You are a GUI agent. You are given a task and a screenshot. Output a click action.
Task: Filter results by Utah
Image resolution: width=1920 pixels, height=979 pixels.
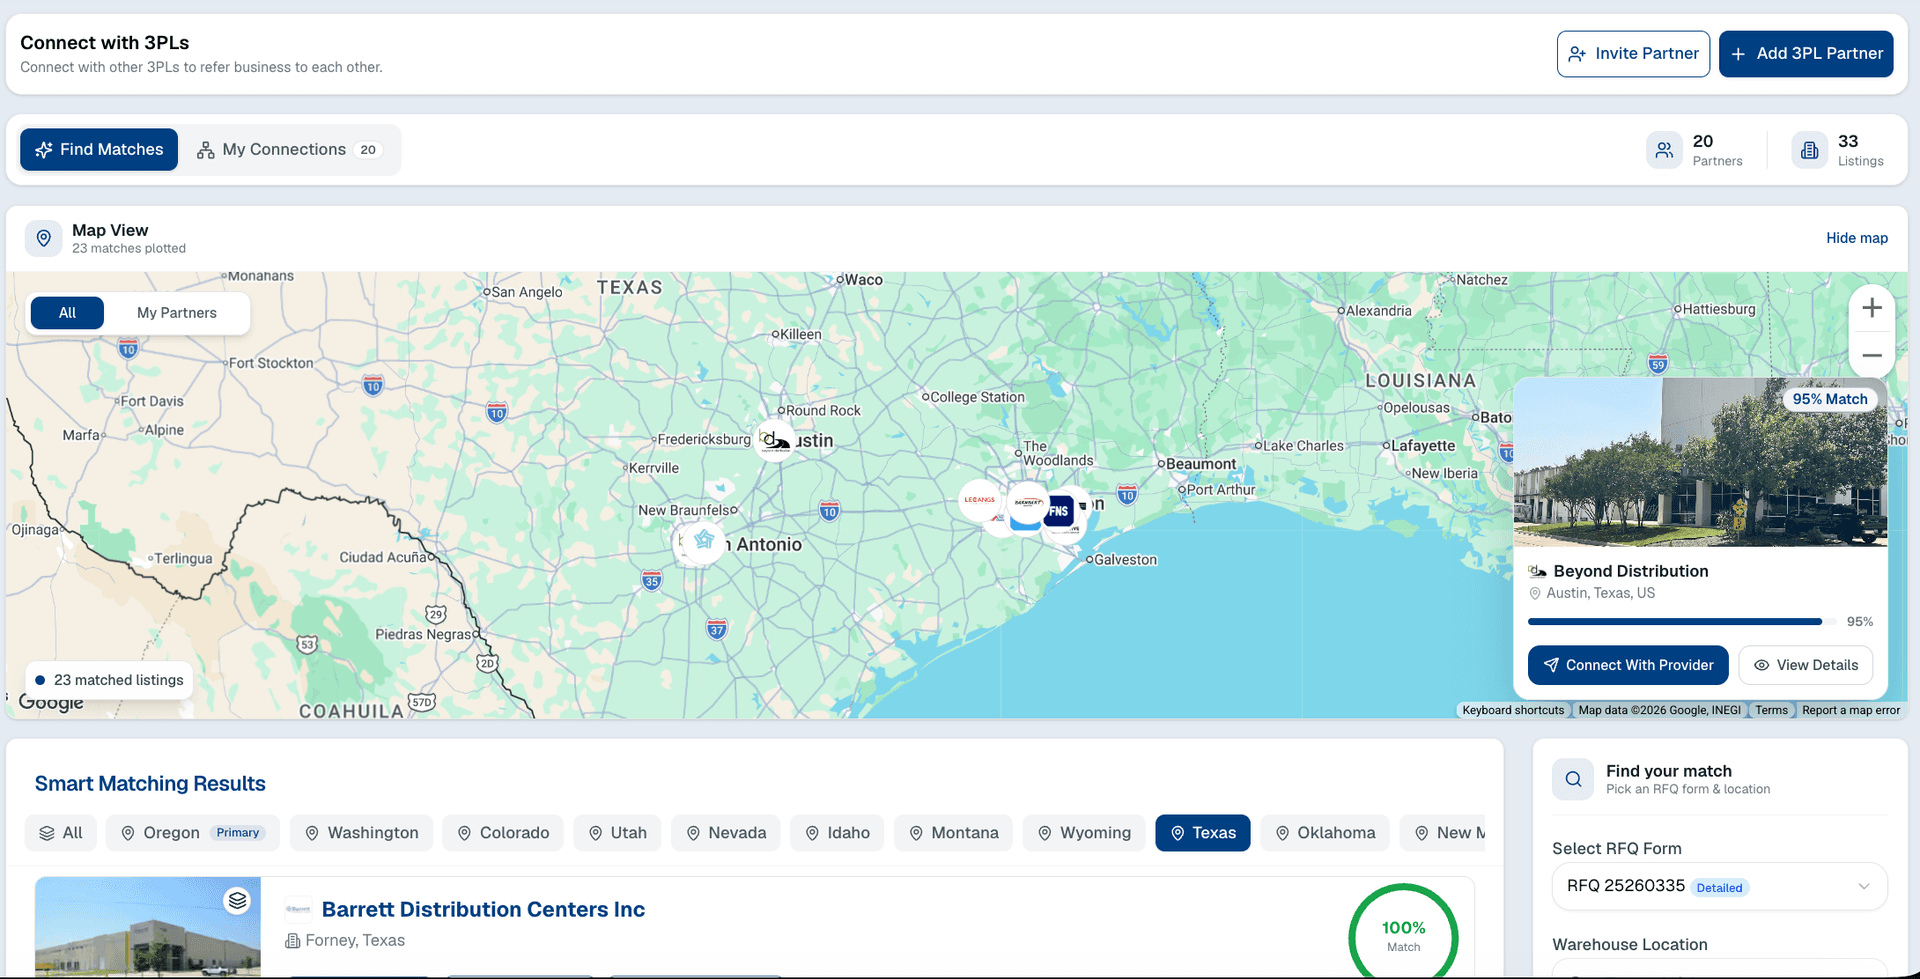pyautogui.click(x=617, y=833)
